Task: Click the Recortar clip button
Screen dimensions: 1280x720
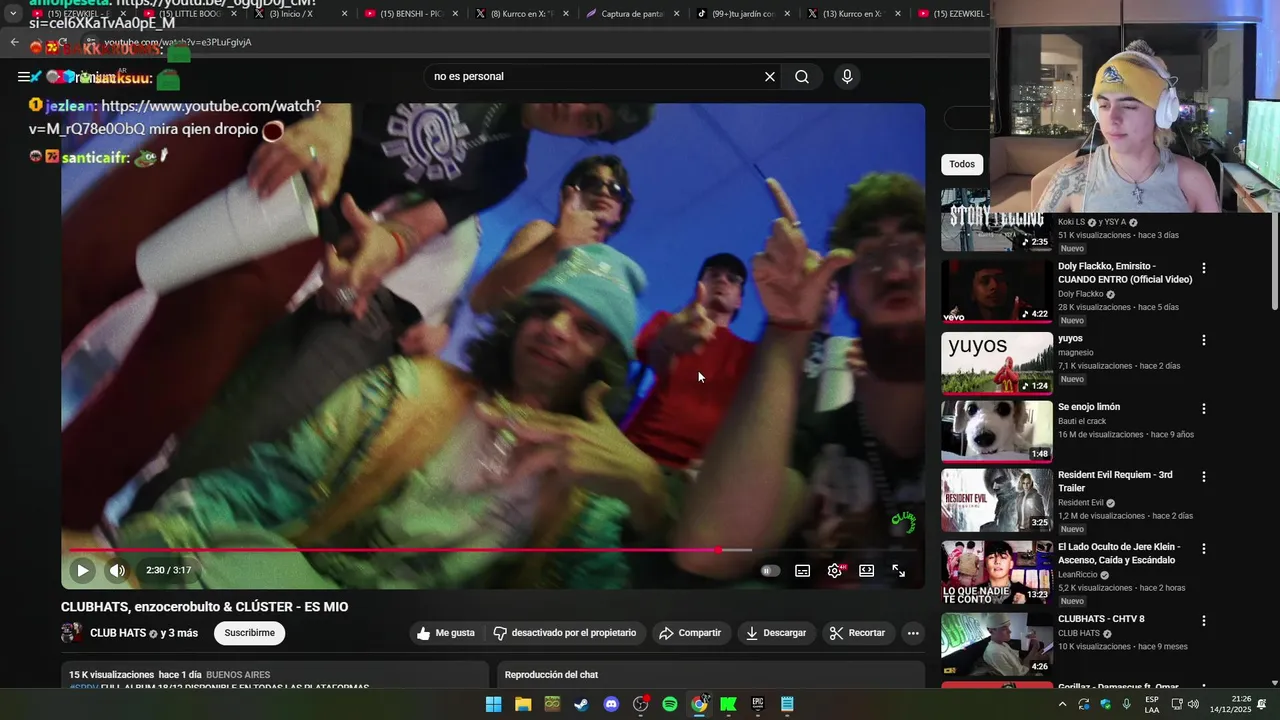Action: (x=858, y=633)
